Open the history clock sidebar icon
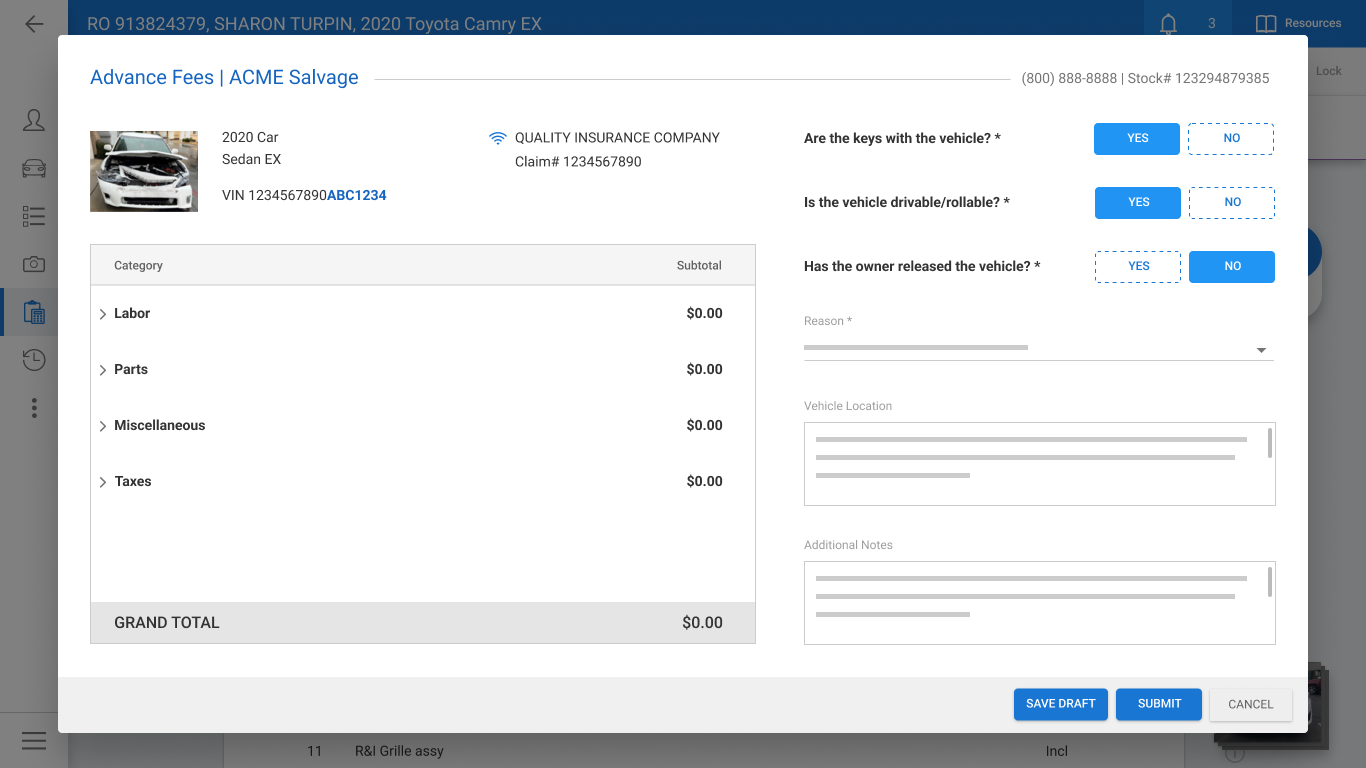The width and height of the screenshot is (1366, 768). 34,360
